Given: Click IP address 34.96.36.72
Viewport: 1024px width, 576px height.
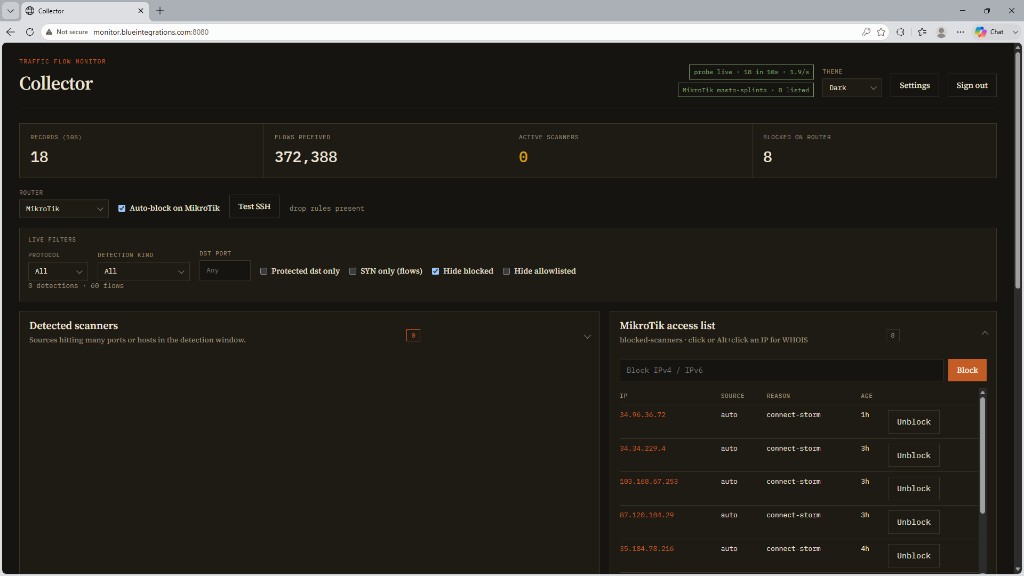Looking at the screenshot, I should click(643, 415).
